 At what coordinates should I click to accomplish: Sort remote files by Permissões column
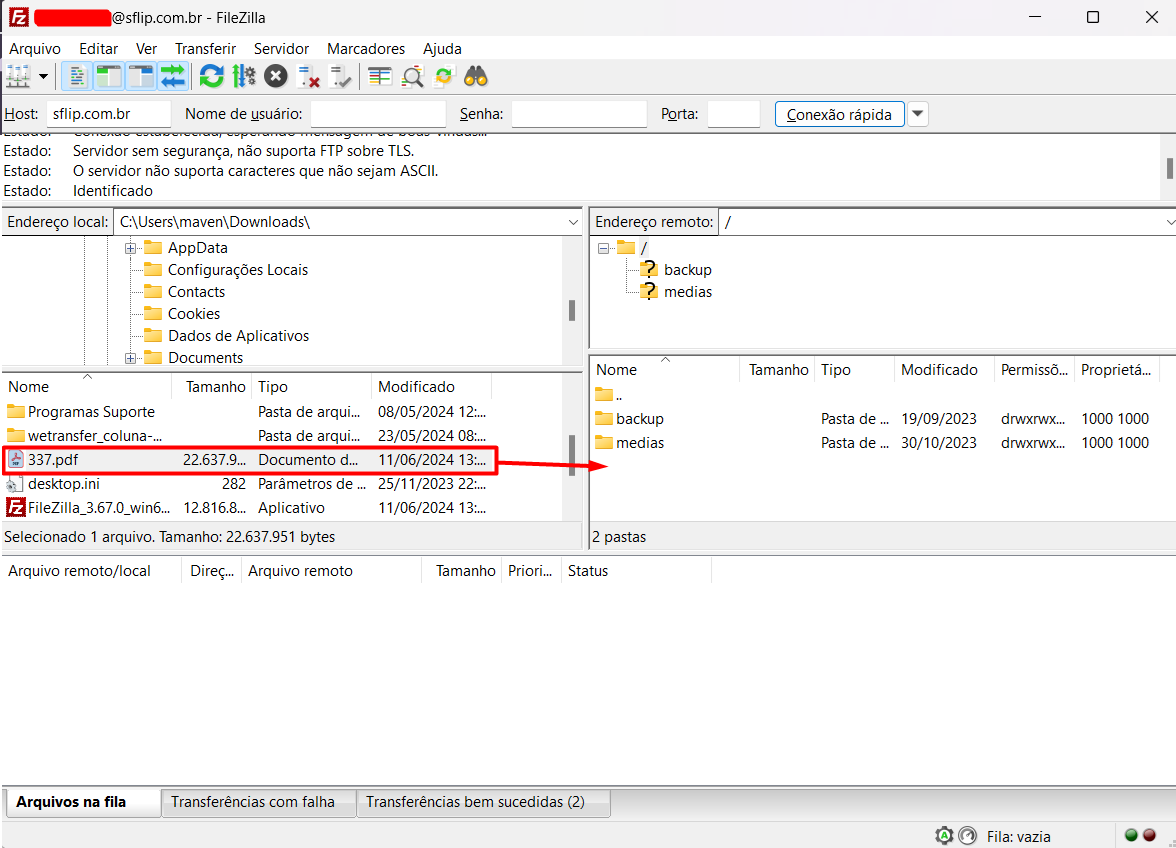(1034, 370)
